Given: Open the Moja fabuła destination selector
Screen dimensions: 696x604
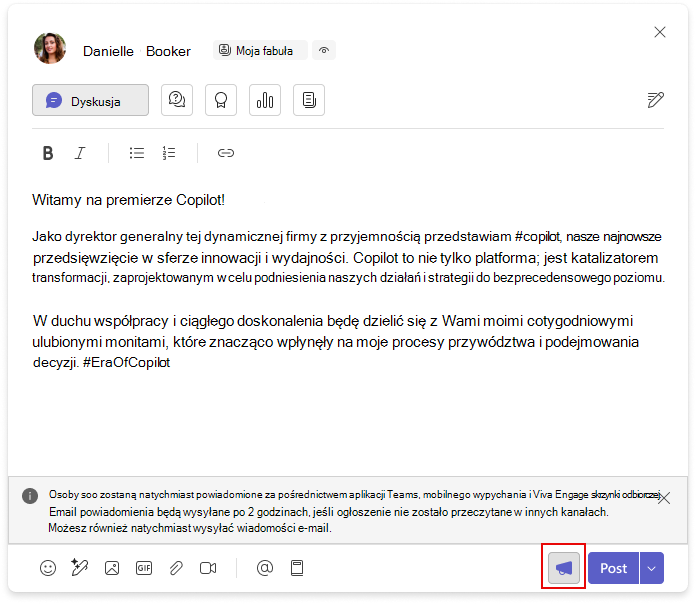Looking at the screenshot, I should tap(260, 50).
